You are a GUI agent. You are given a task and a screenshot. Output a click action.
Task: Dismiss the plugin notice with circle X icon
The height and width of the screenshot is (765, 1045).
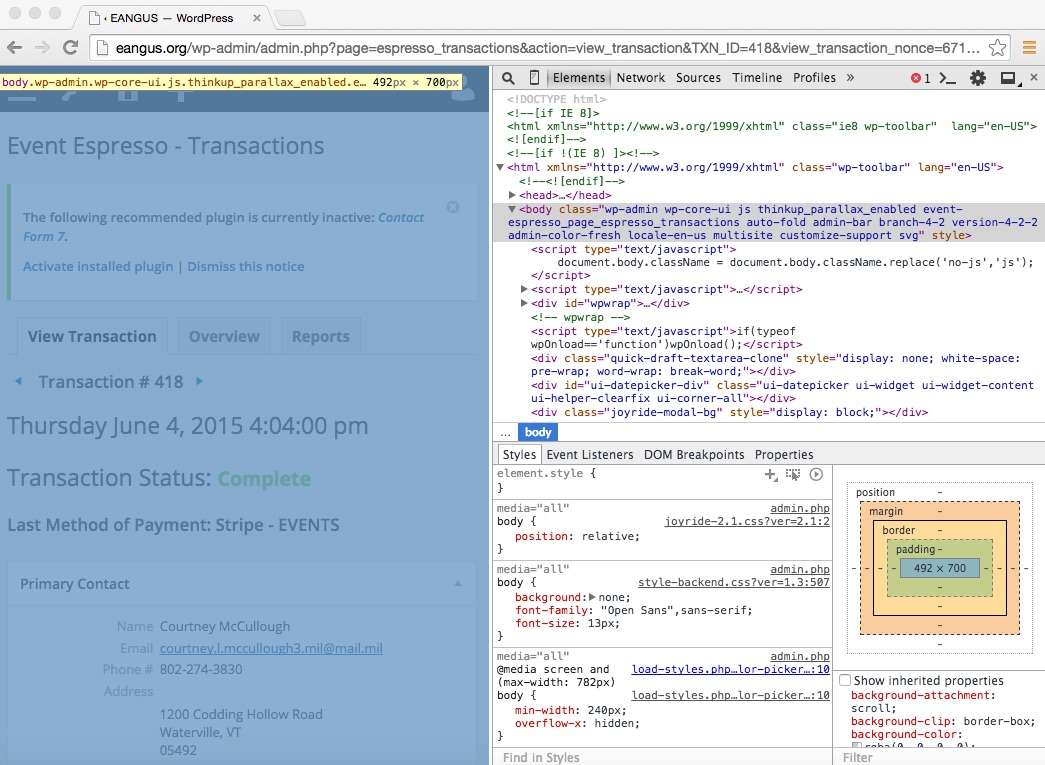[x=453, y=207]
